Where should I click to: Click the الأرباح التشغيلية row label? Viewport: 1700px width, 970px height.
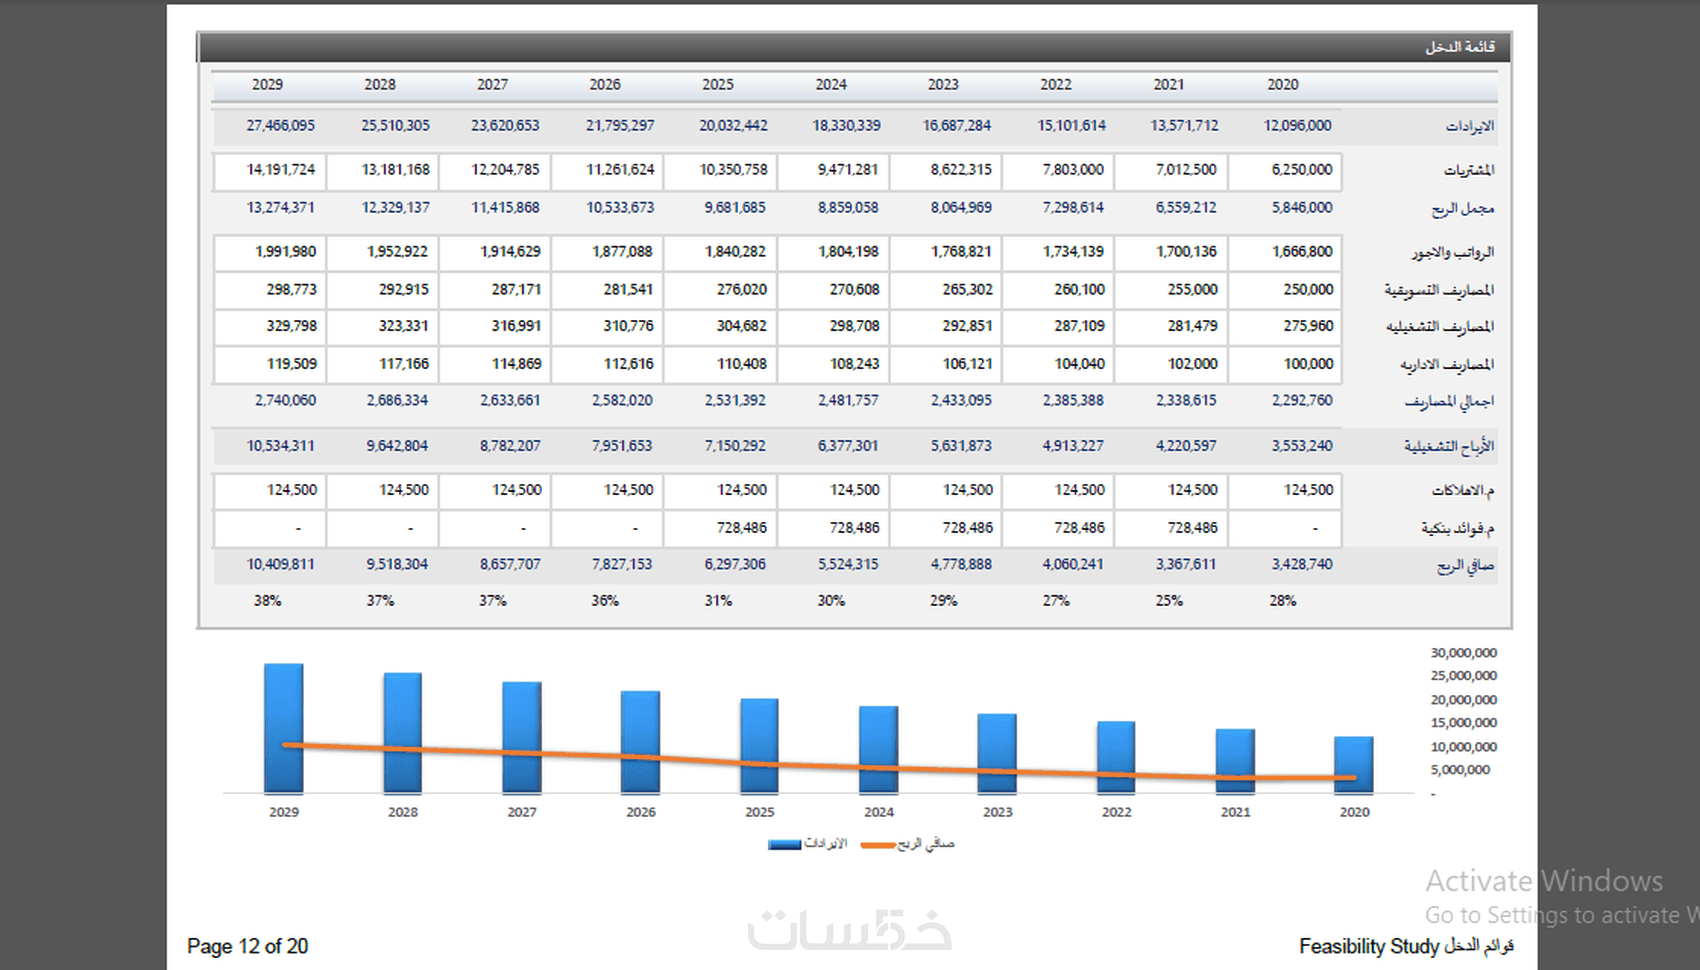click(1448, 447)
